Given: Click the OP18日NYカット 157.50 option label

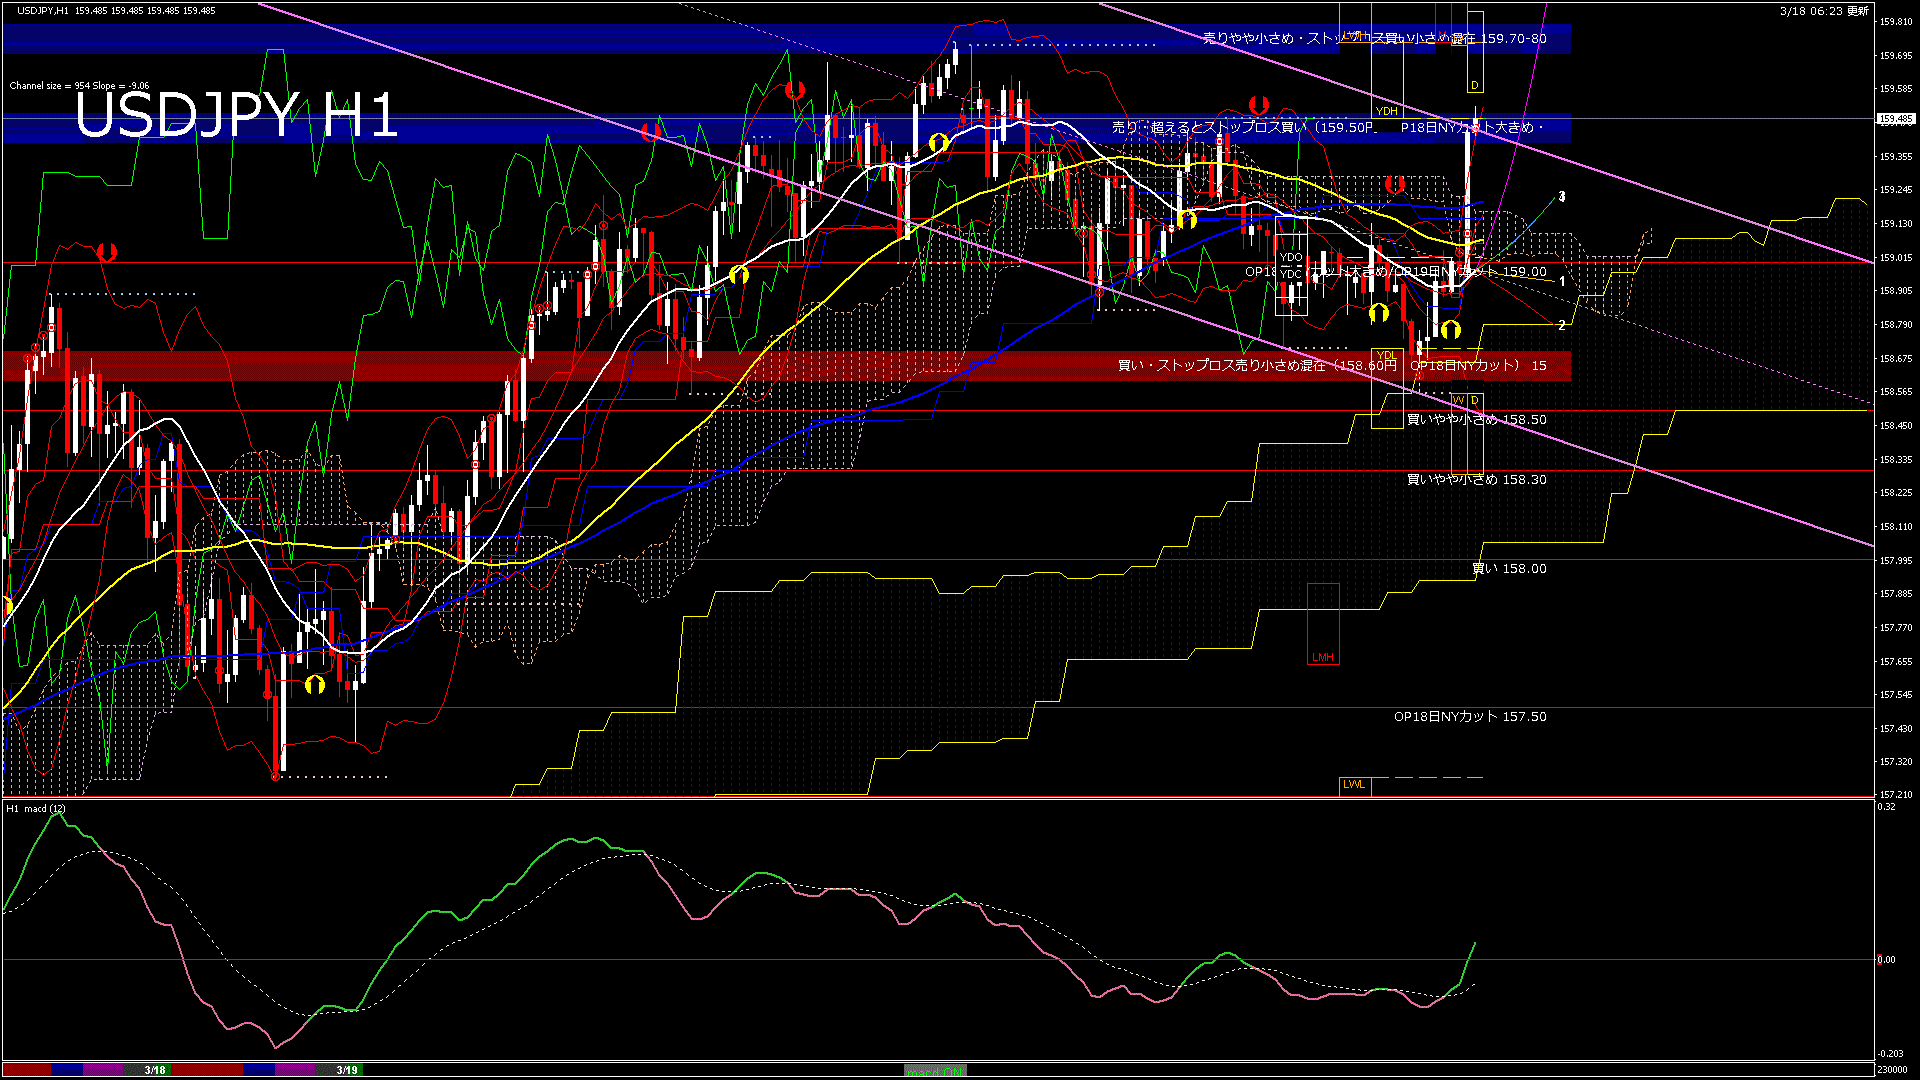Looking at the screenshot, I should pos(1470,716).
